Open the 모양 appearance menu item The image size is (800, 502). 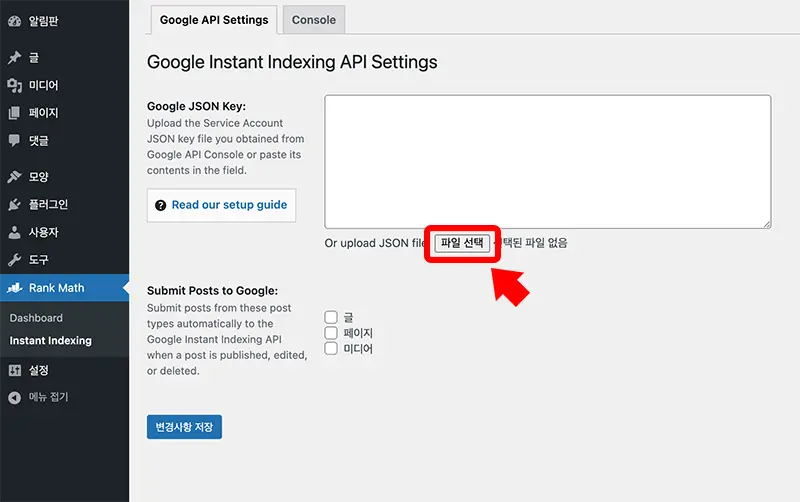[64, 177]
